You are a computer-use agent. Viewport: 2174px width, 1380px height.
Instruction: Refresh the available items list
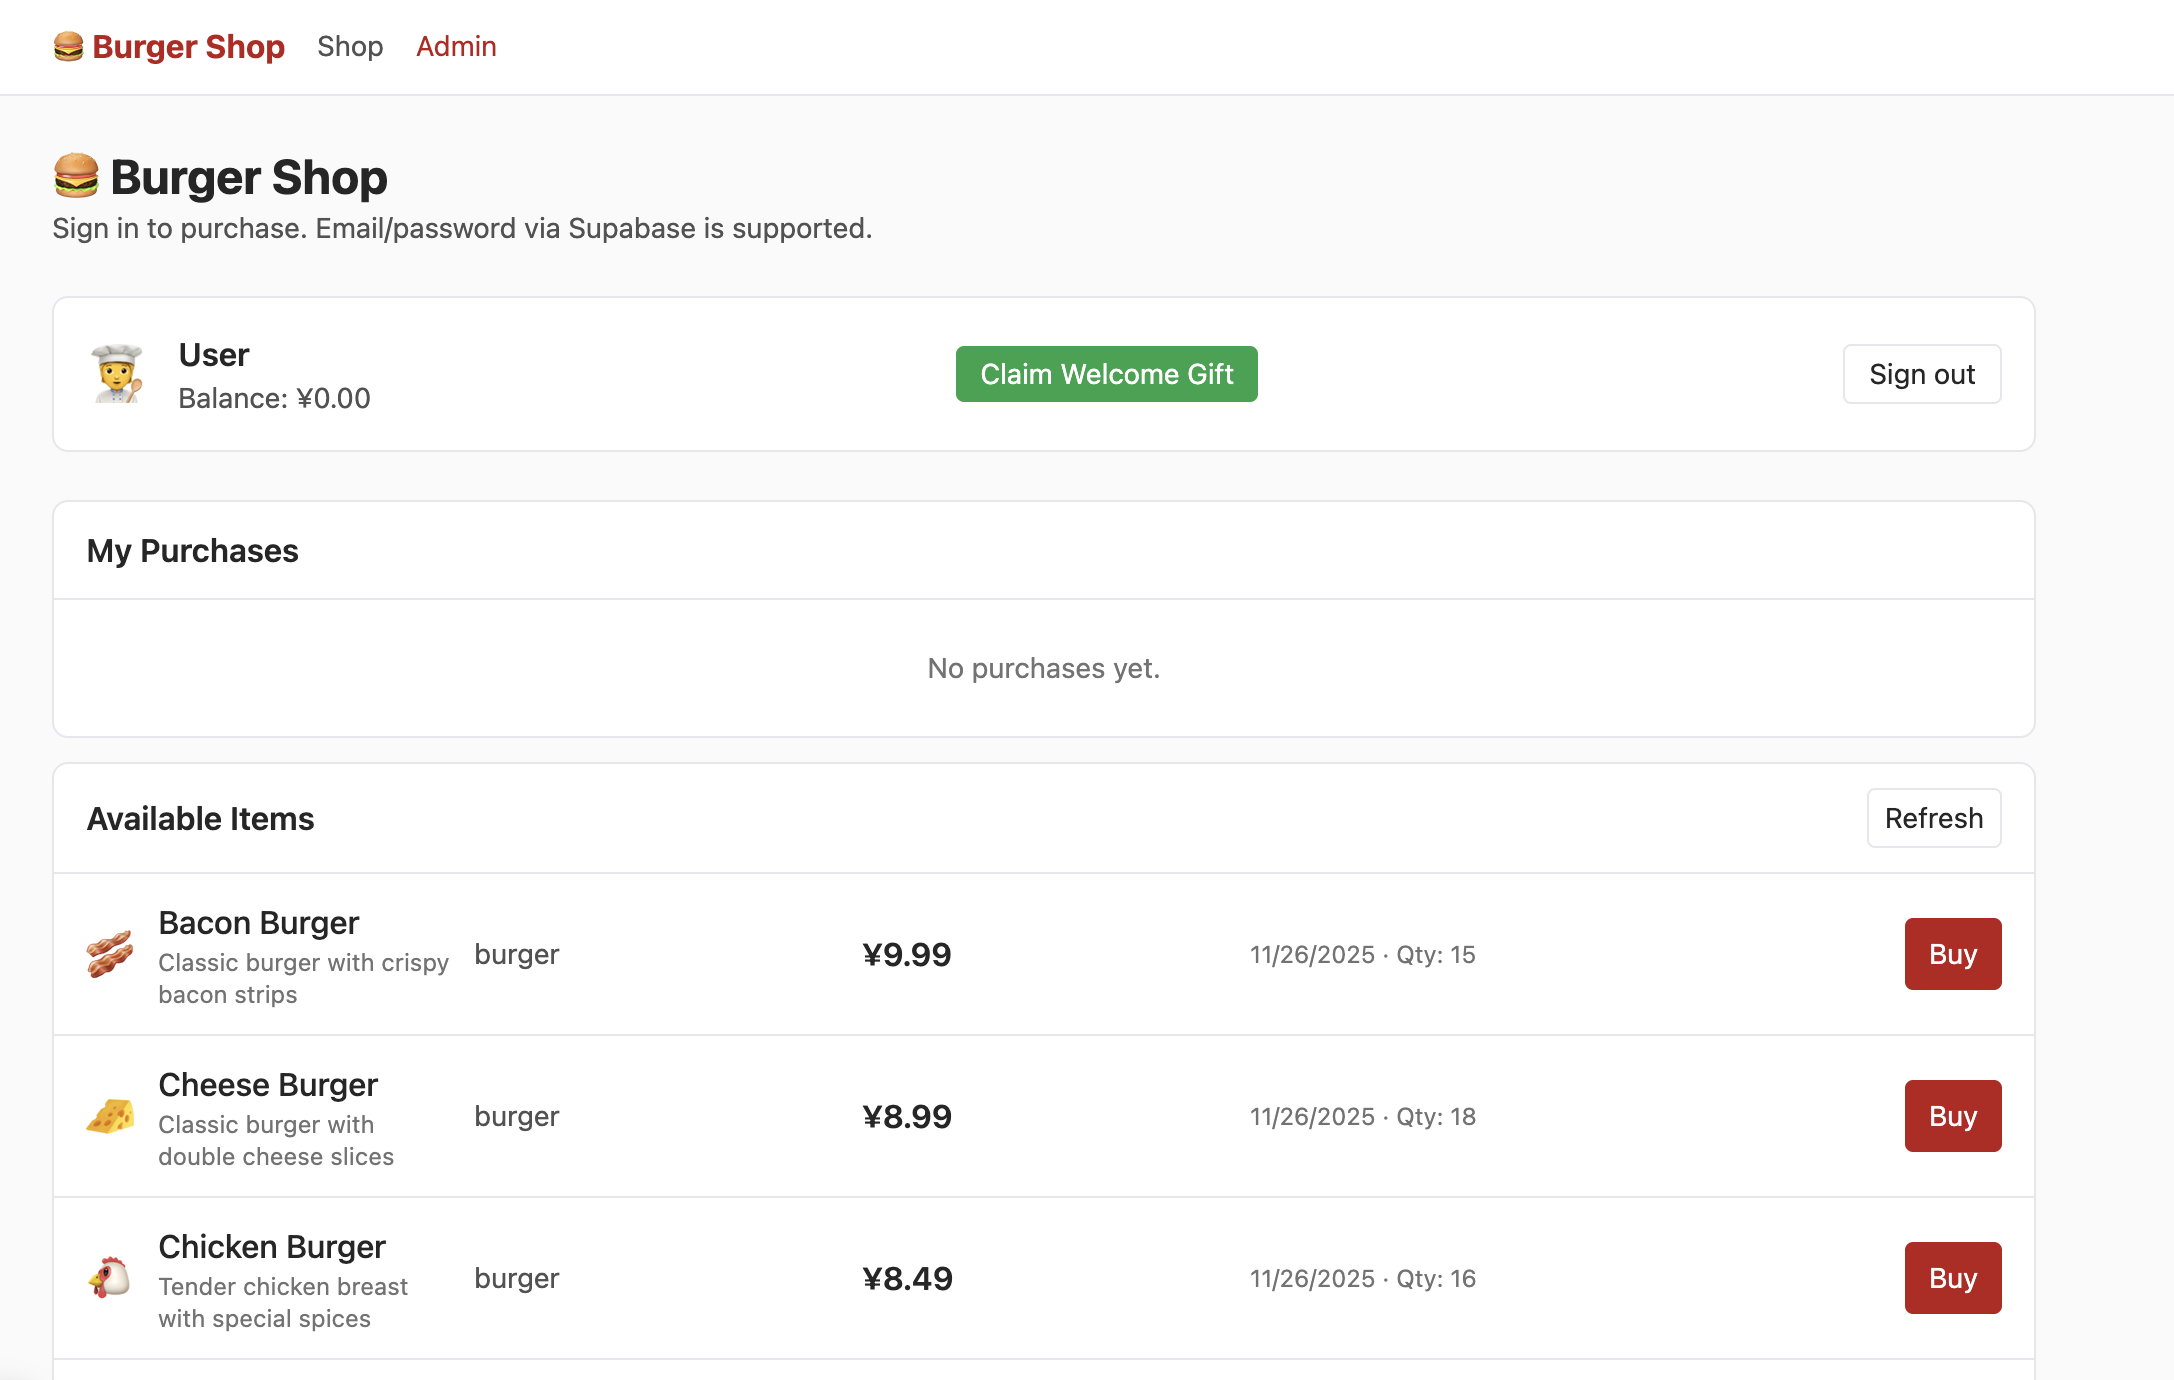[1933, 818]
